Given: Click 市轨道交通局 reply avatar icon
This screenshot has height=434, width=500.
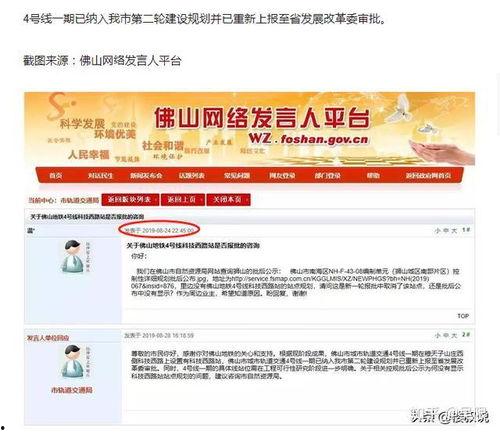Looking at the screenshot, I should pyautogui.click(x=72, y=362).
